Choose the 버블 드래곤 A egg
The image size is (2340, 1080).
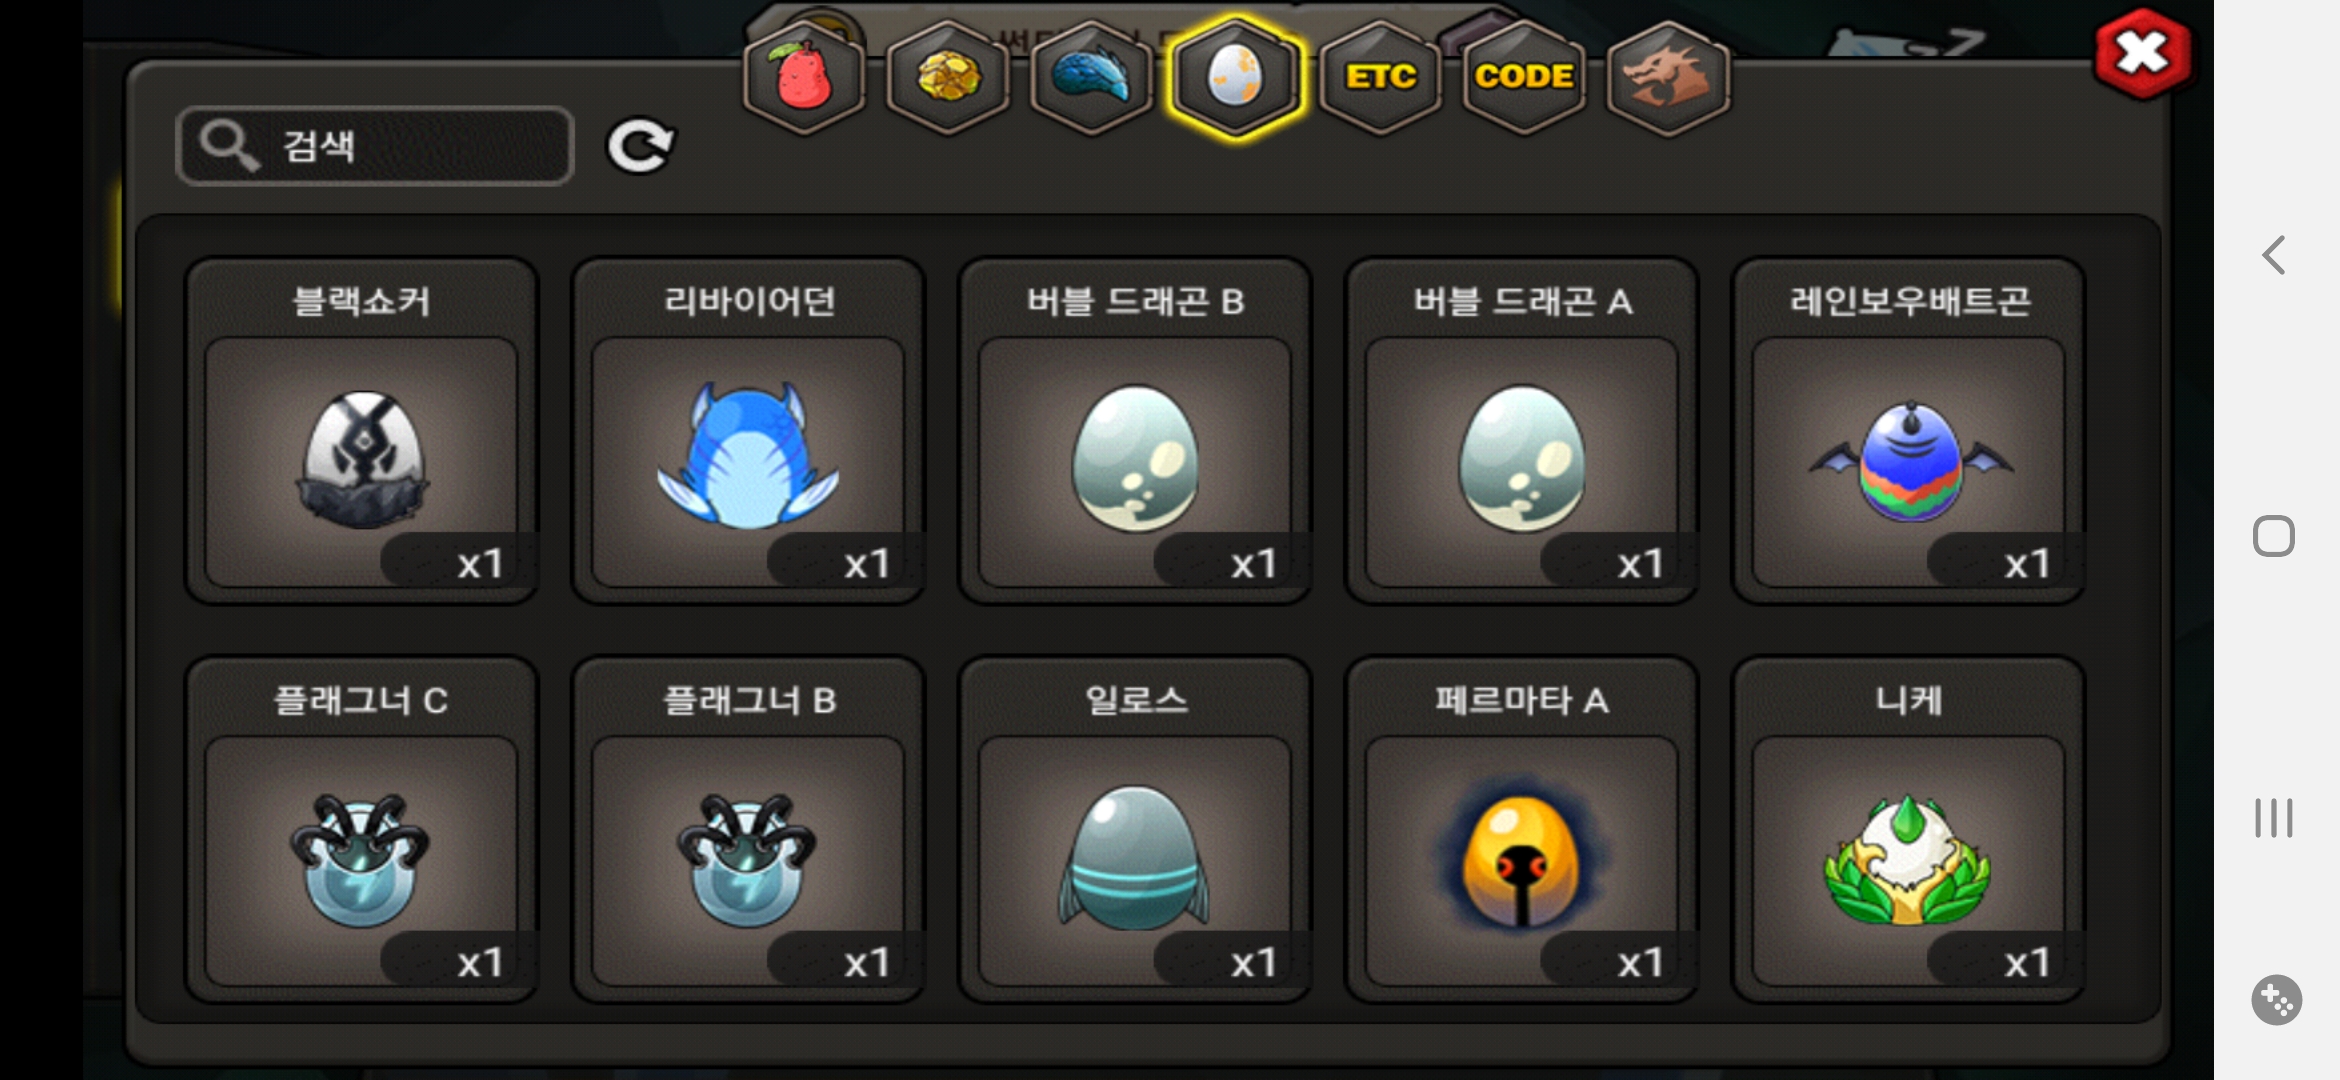[1522, 431]
